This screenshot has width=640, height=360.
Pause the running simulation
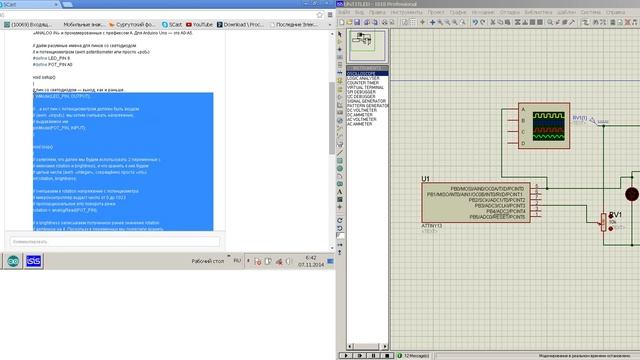pos(373,356)
